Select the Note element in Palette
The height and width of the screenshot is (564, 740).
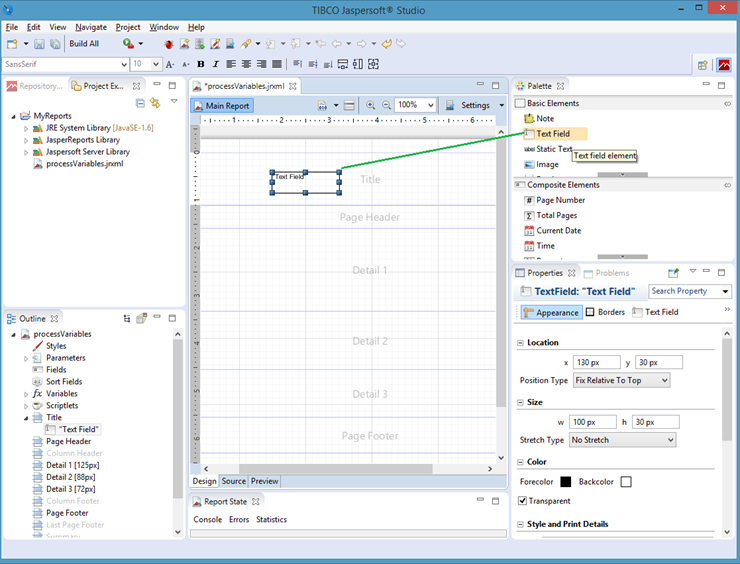pyautogui.click(x=544, y=119)
